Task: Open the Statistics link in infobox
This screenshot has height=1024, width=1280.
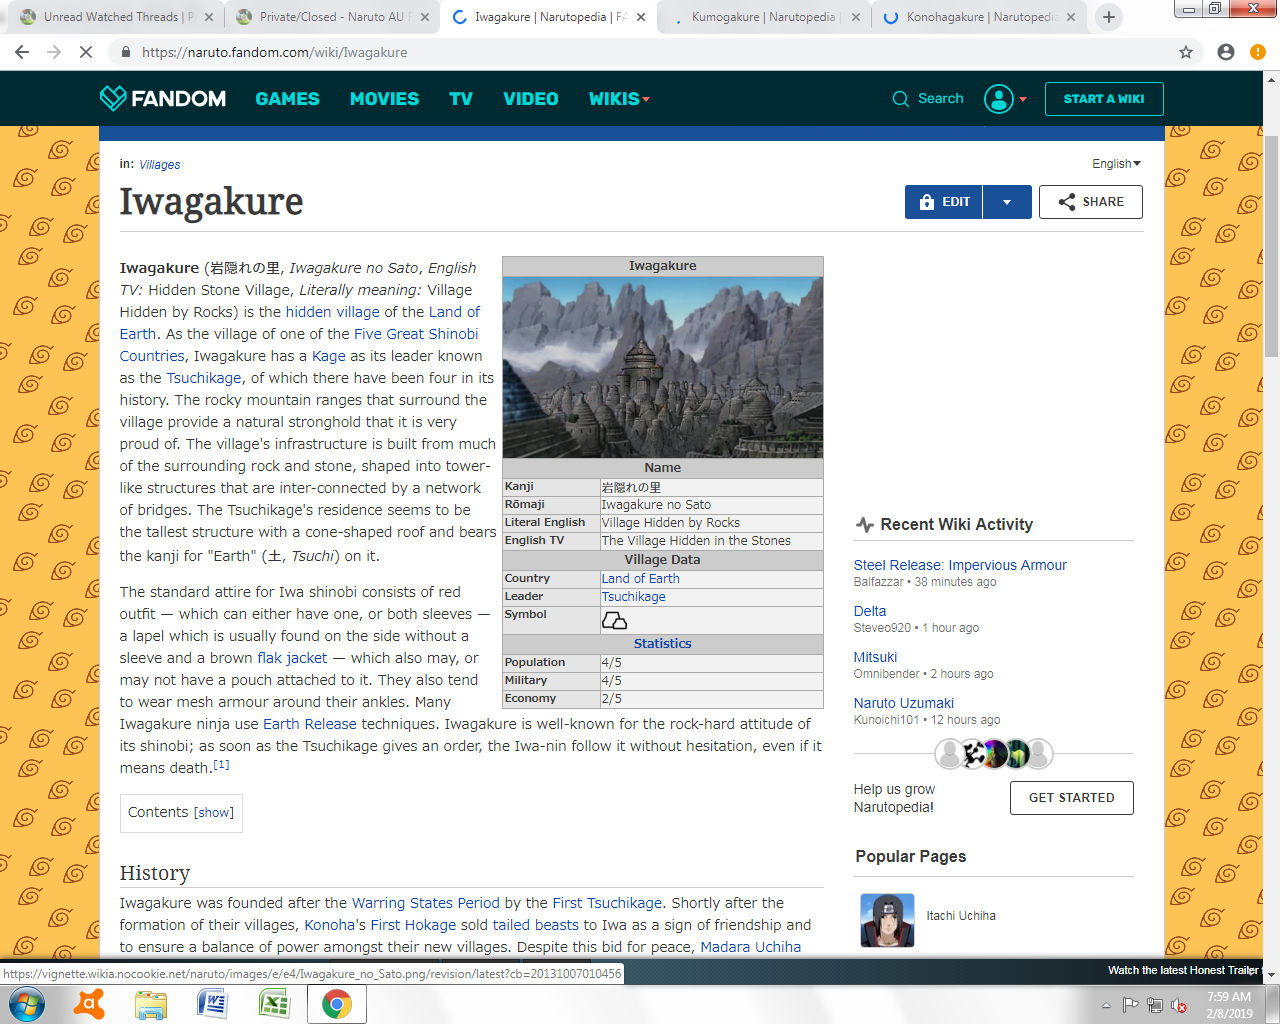Action: [662, 644]
